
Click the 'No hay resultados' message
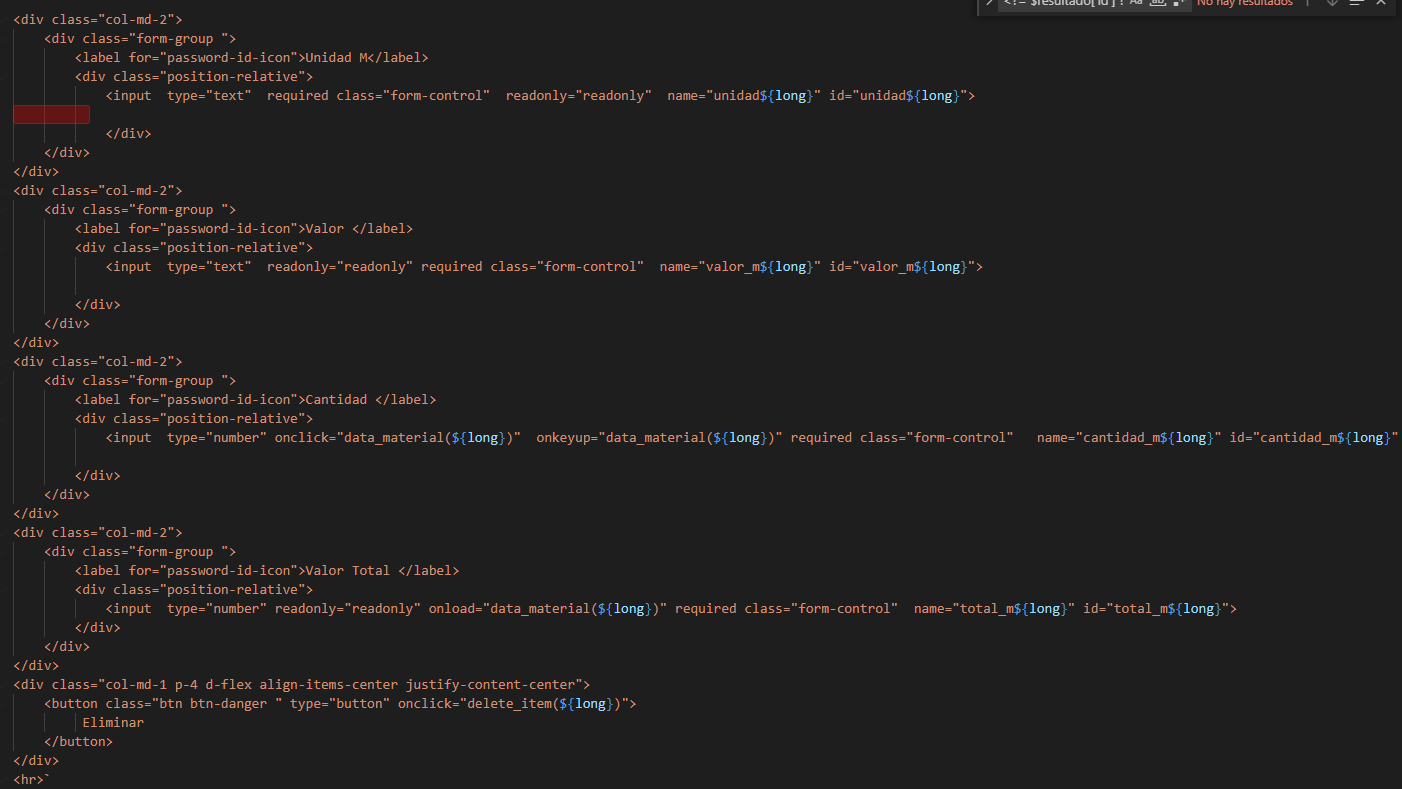pos(1245,3)
